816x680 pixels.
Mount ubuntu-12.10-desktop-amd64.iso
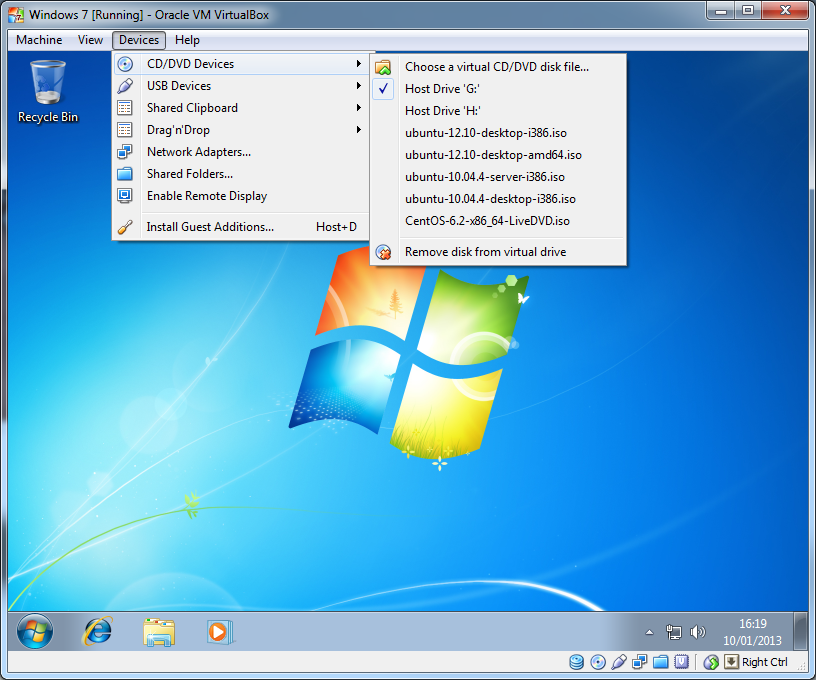coord(493,155)
